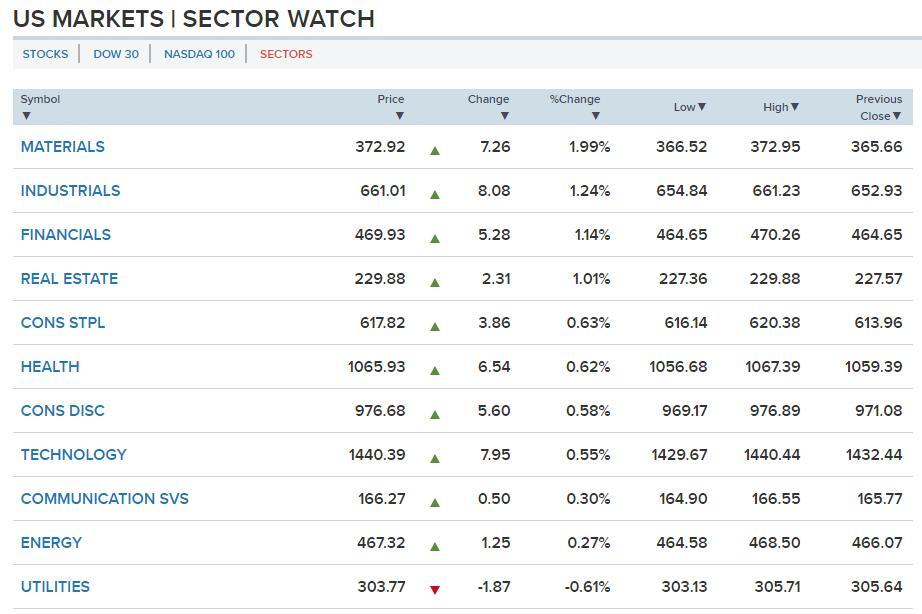Sort by Price column arrow
This screenshot has width=922, height=614.
(x=399, y=116)
